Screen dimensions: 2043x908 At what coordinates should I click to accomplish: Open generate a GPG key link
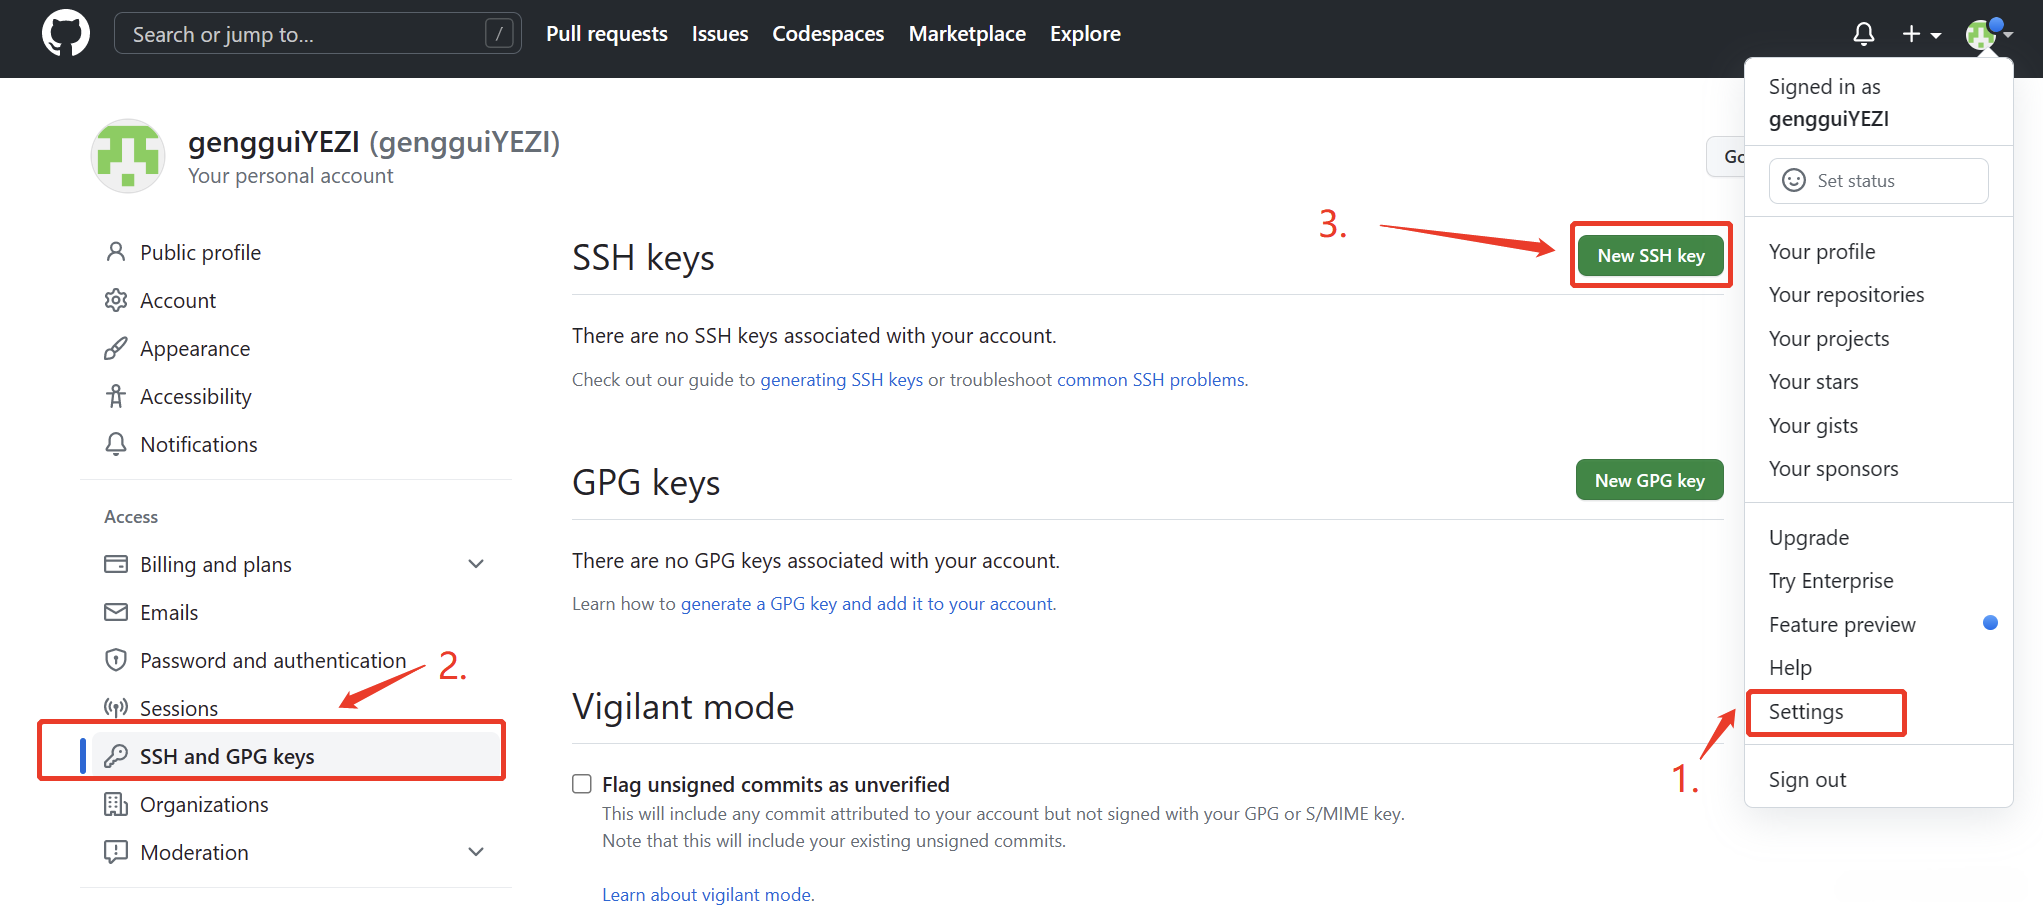tap(867, 604)
